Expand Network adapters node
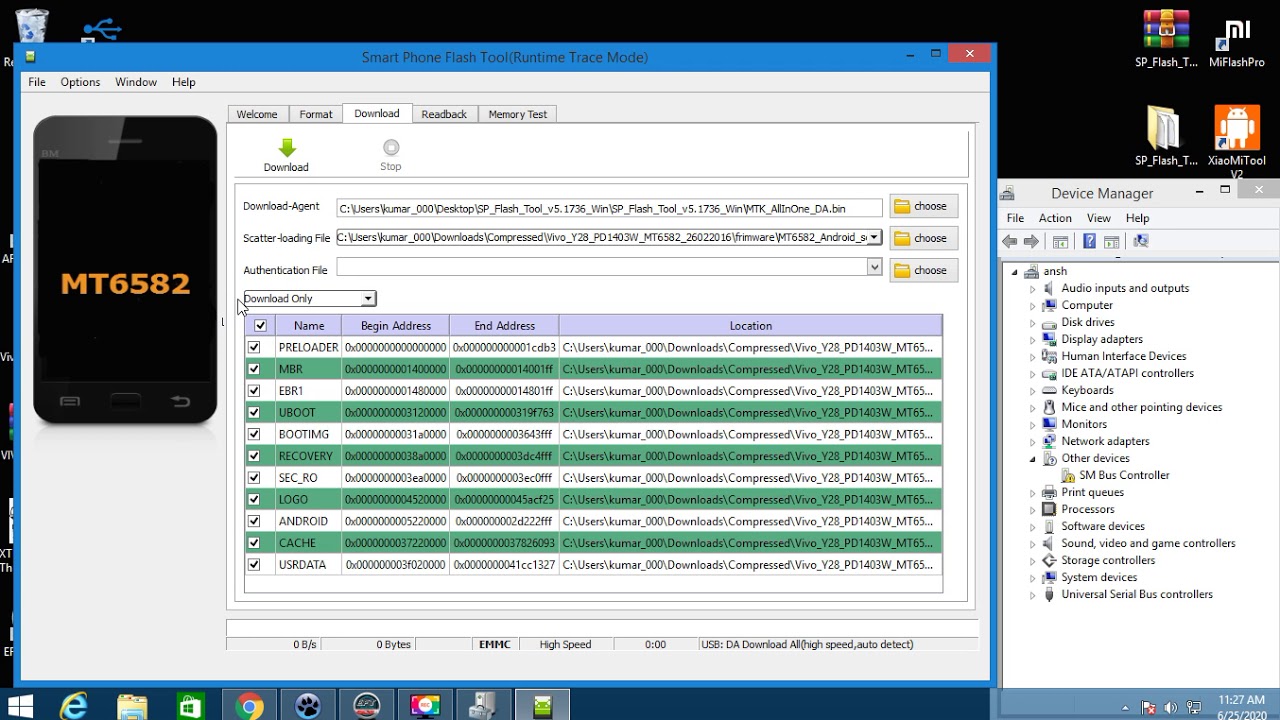The image size is (1280, 720). pos(1033,441)
